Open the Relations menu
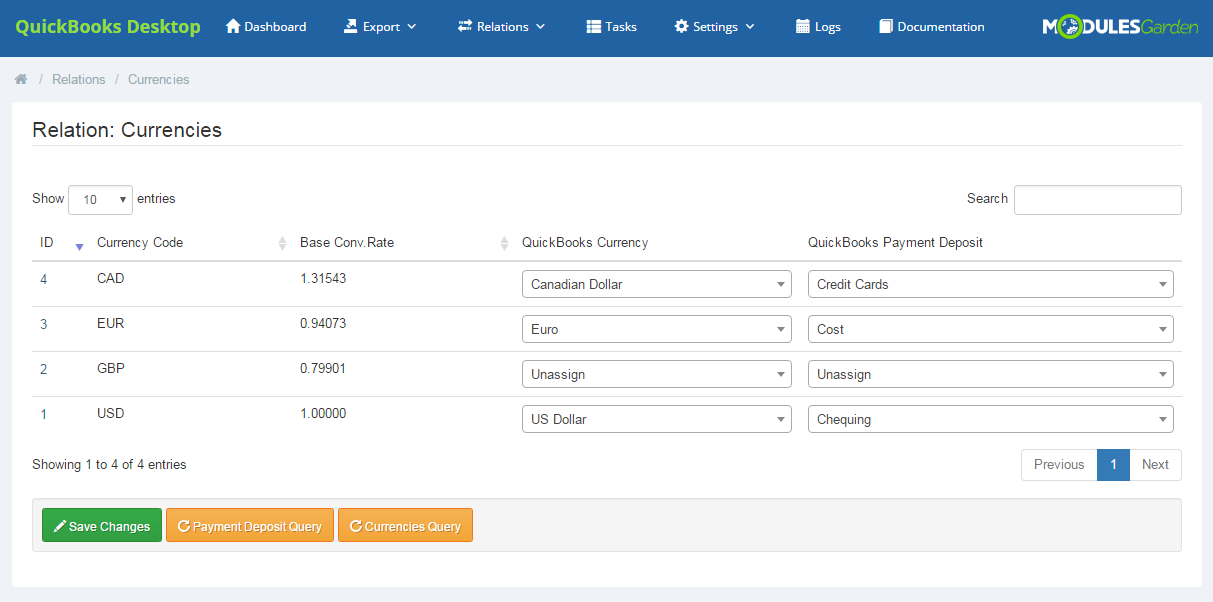This screenshot has height=602, width=1213. pos(502,27)
